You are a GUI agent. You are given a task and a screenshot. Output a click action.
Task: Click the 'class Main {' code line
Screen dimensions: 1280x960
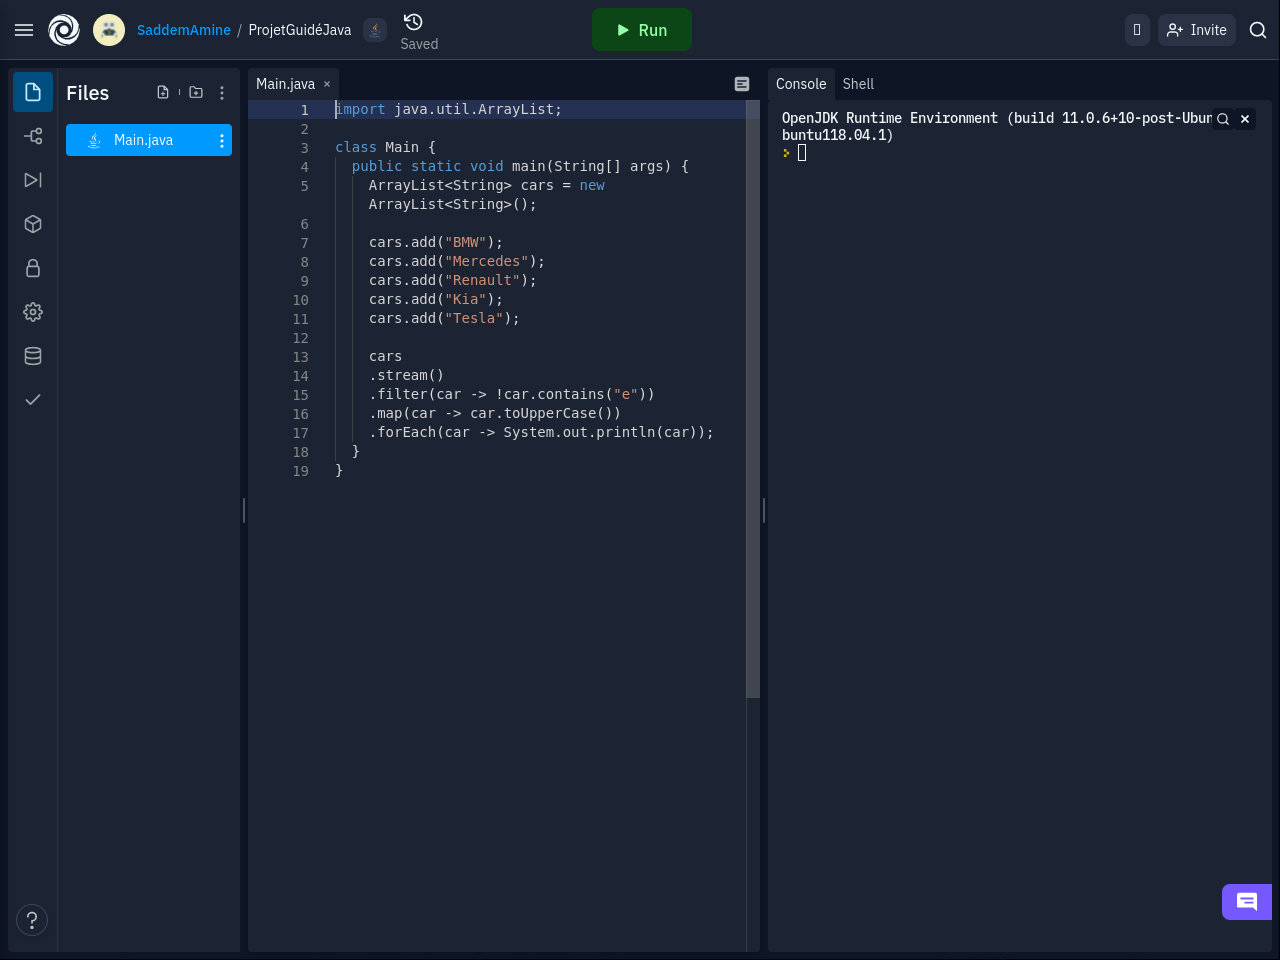(386, 147)
